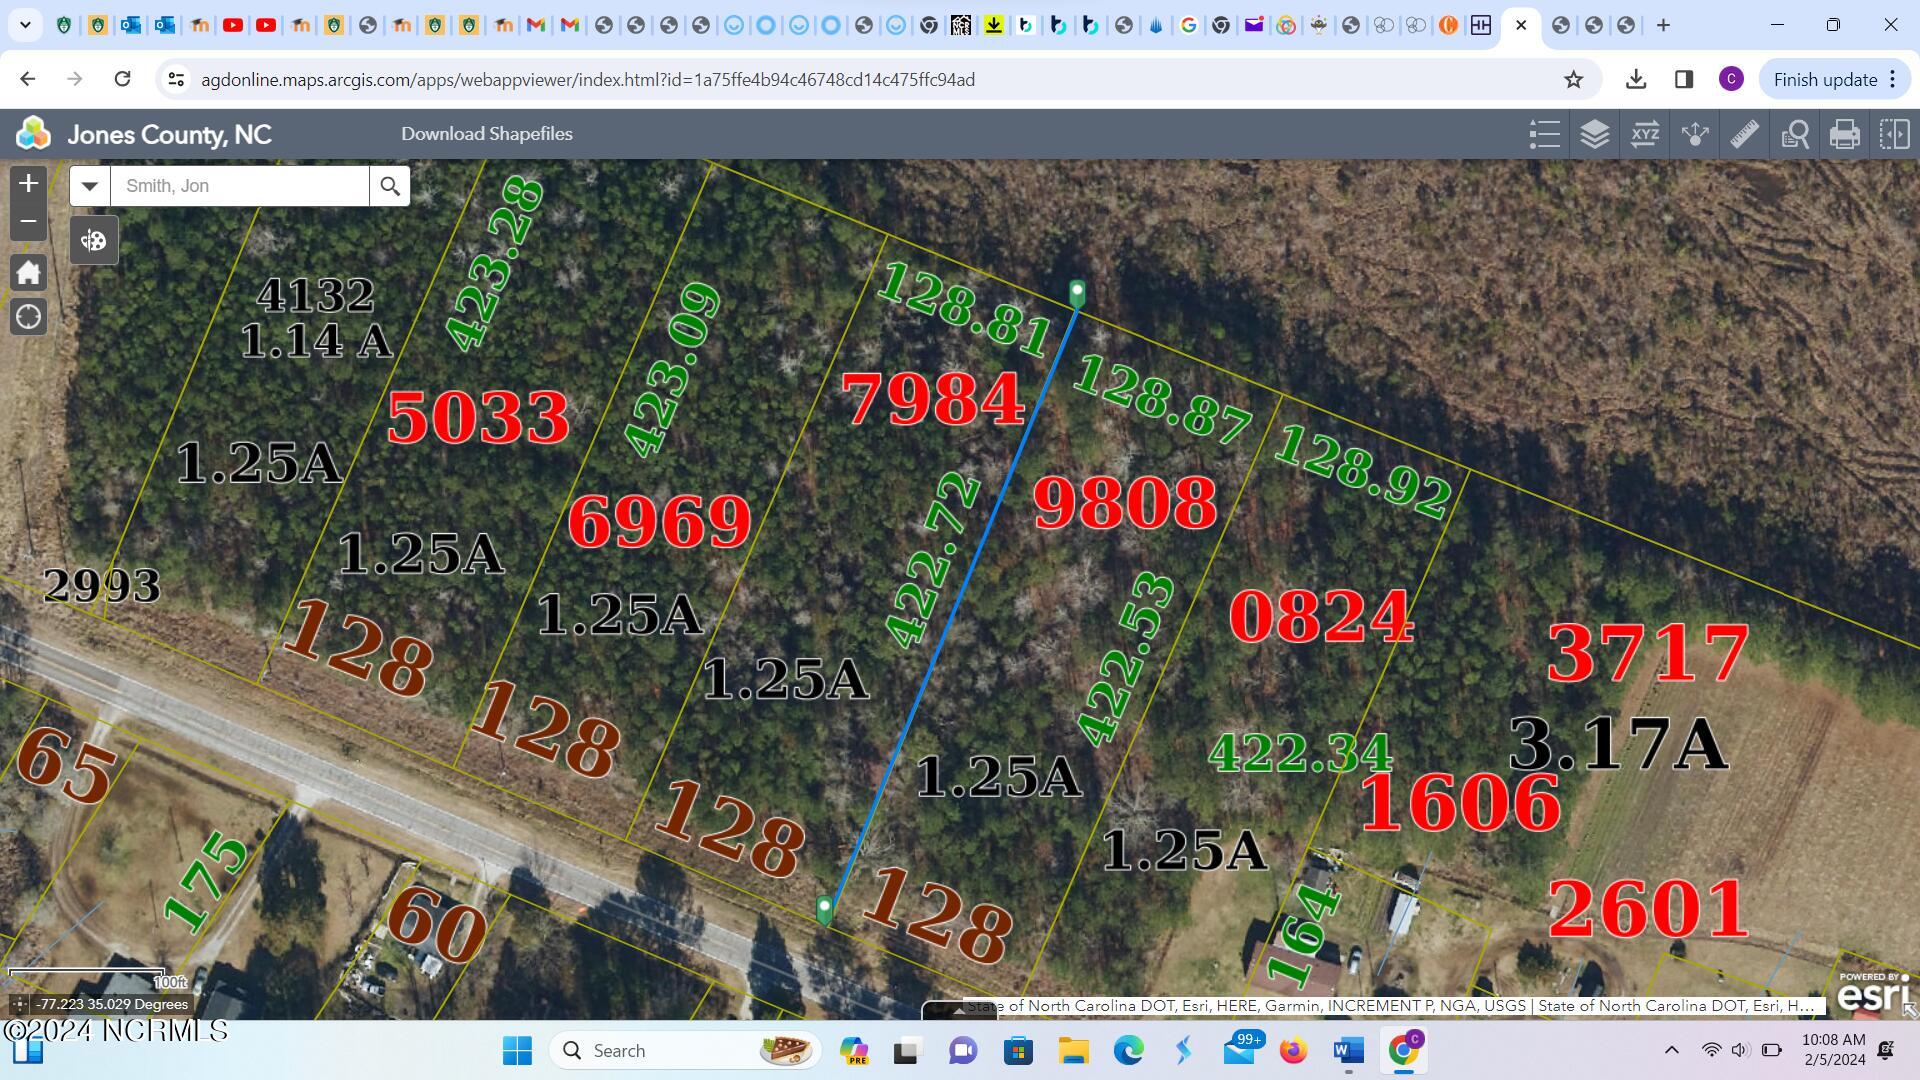Go back to the previous page
Screen dimensions: 1920x1080
pos(28,79)
